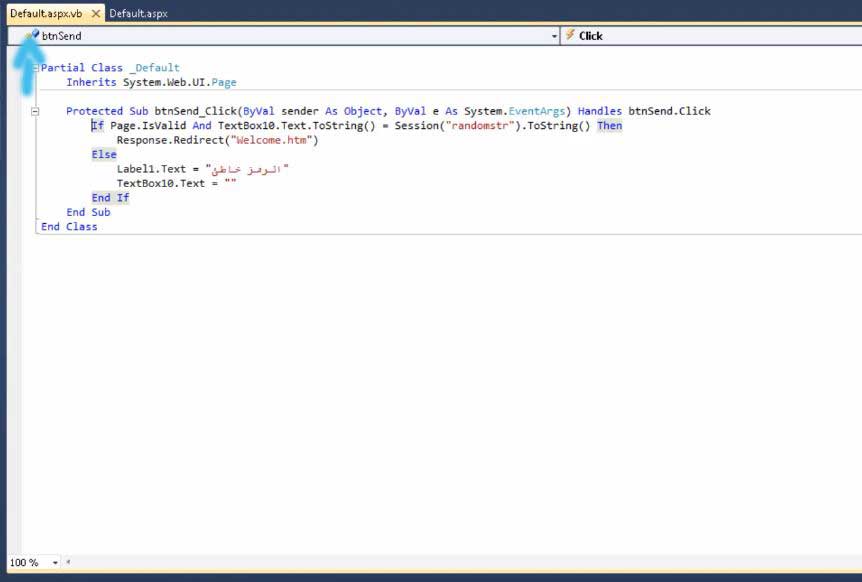Collapse the btnSend_Click Sub block
This screenshot has width=862, height=582.
pyautogui.click(x=35, y=111)
